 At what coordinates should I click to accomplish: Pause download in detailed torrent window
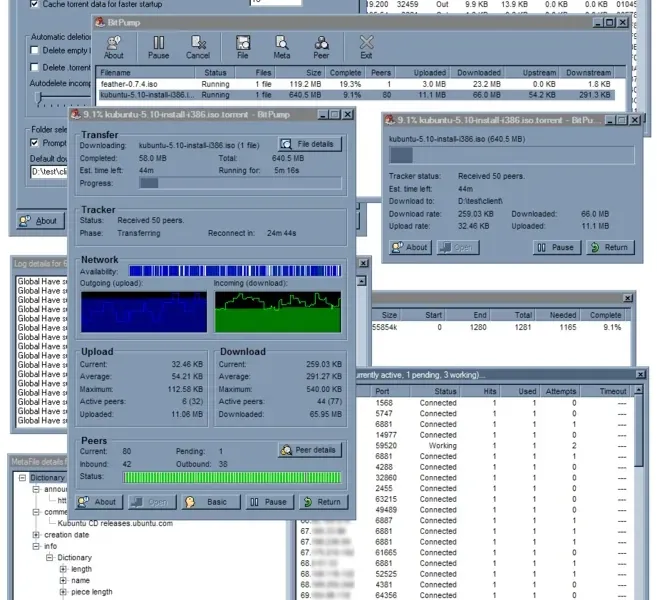coord(269,502)
